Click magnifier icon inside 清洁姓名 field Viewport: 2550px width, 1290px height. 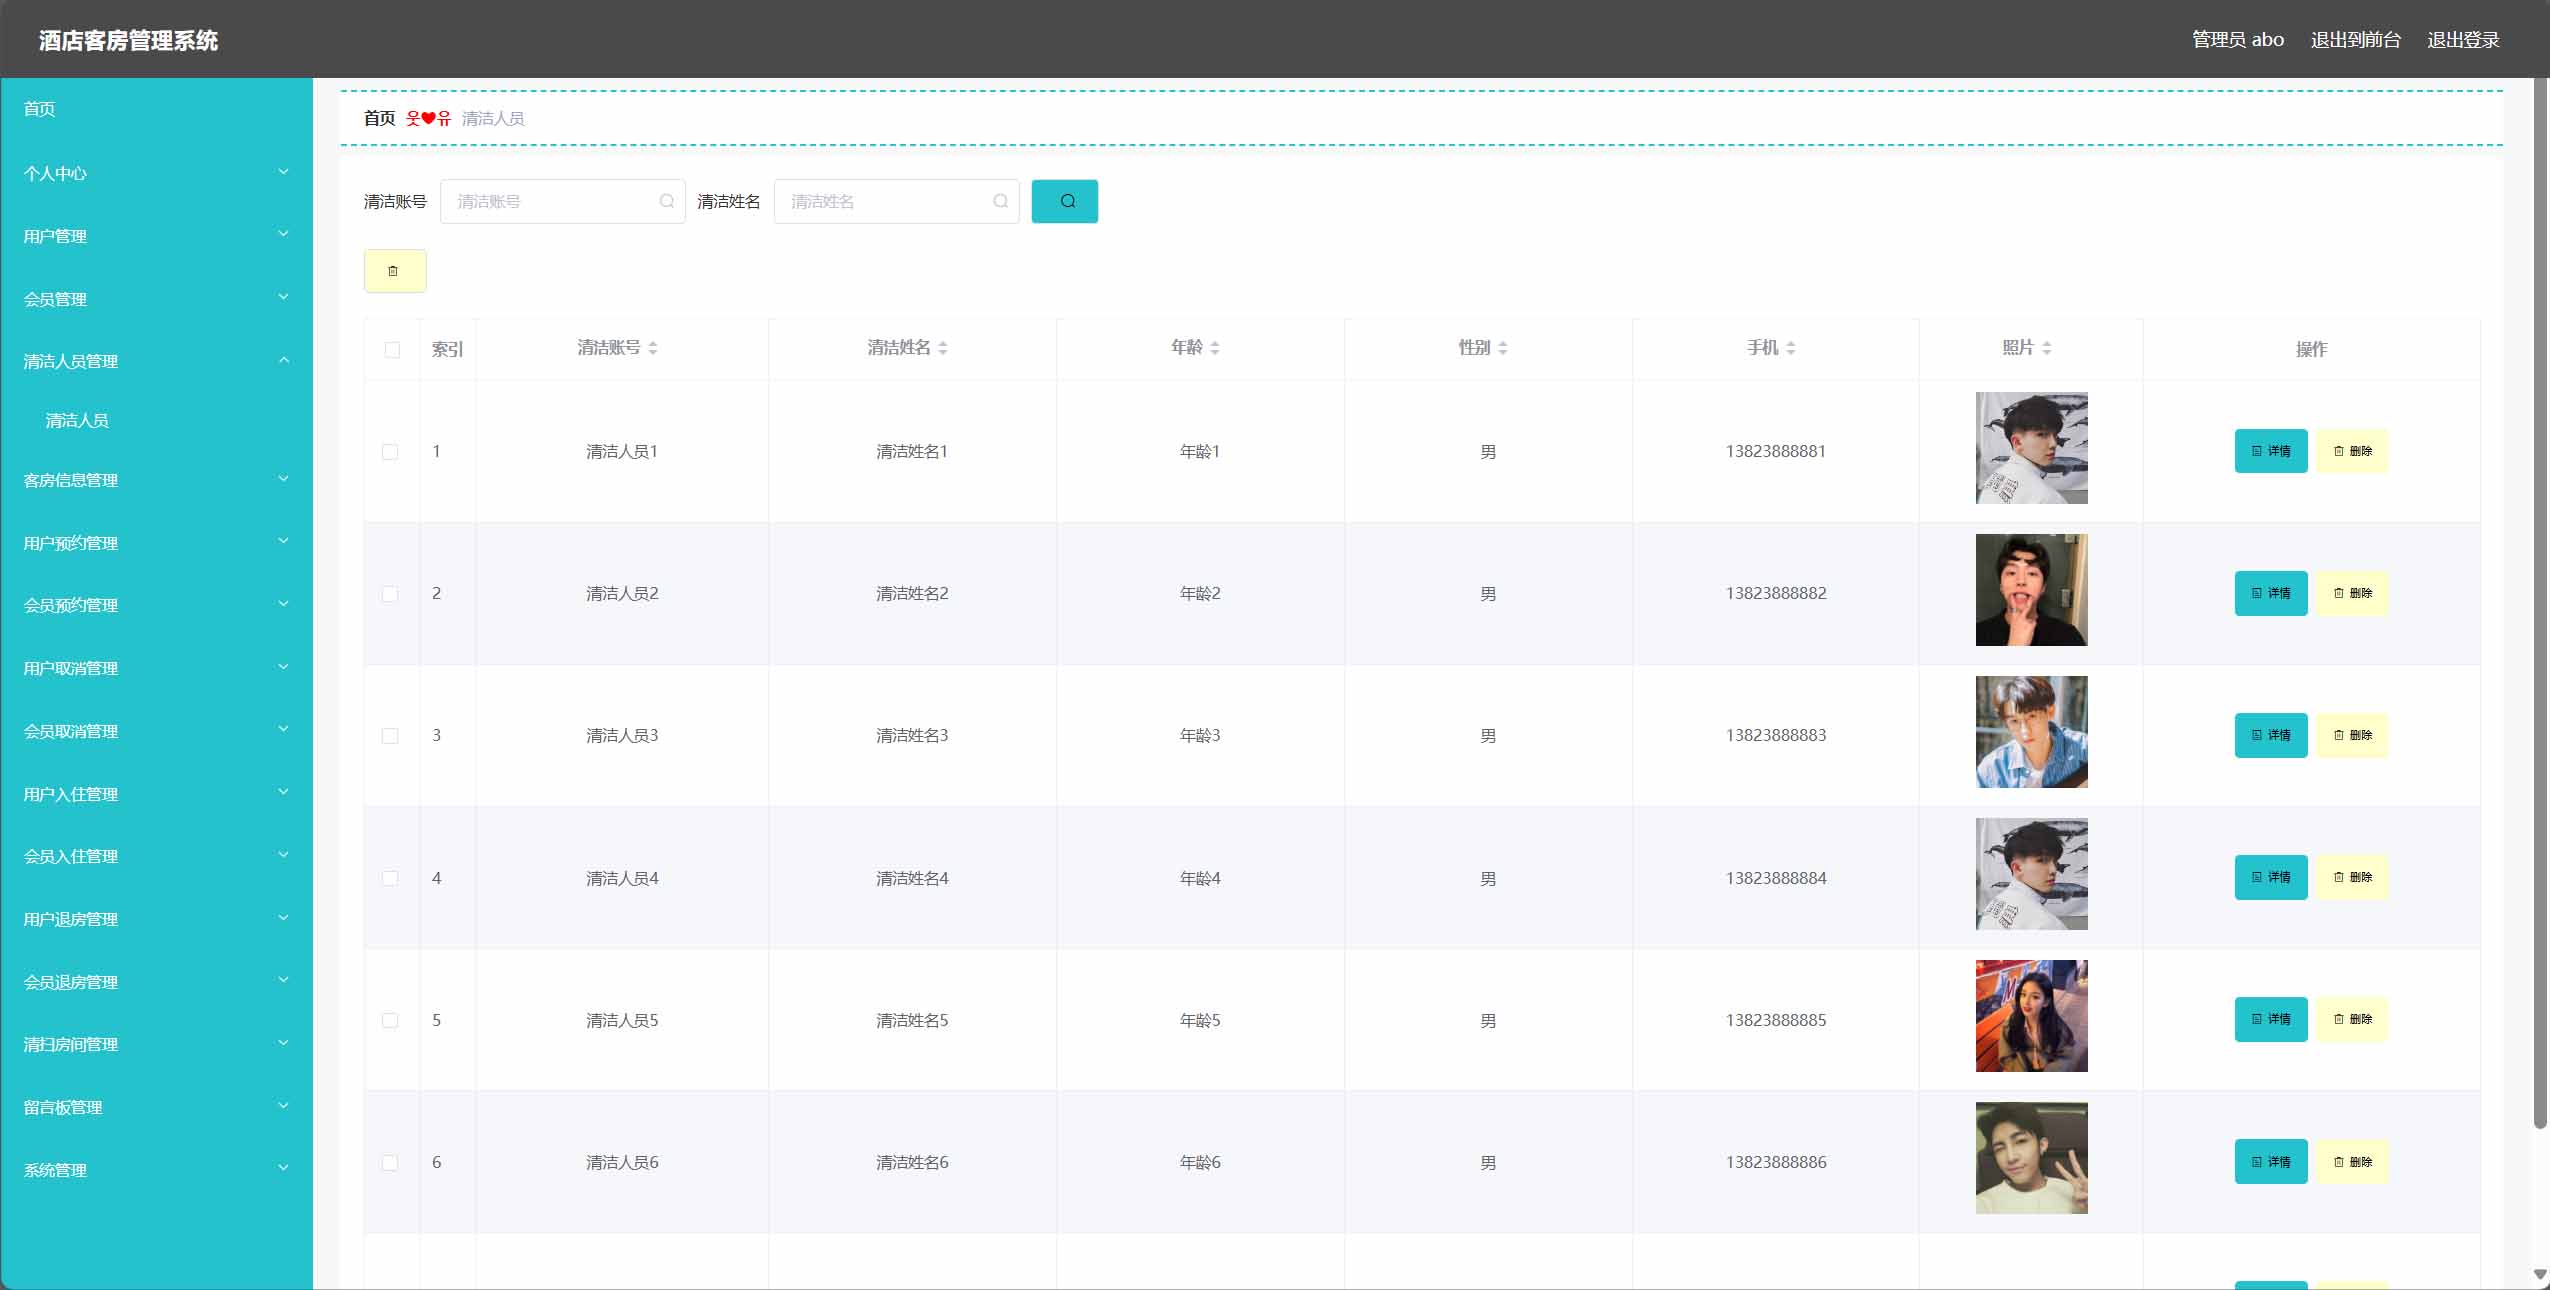pyautogui.click(x=1001, y=201)
